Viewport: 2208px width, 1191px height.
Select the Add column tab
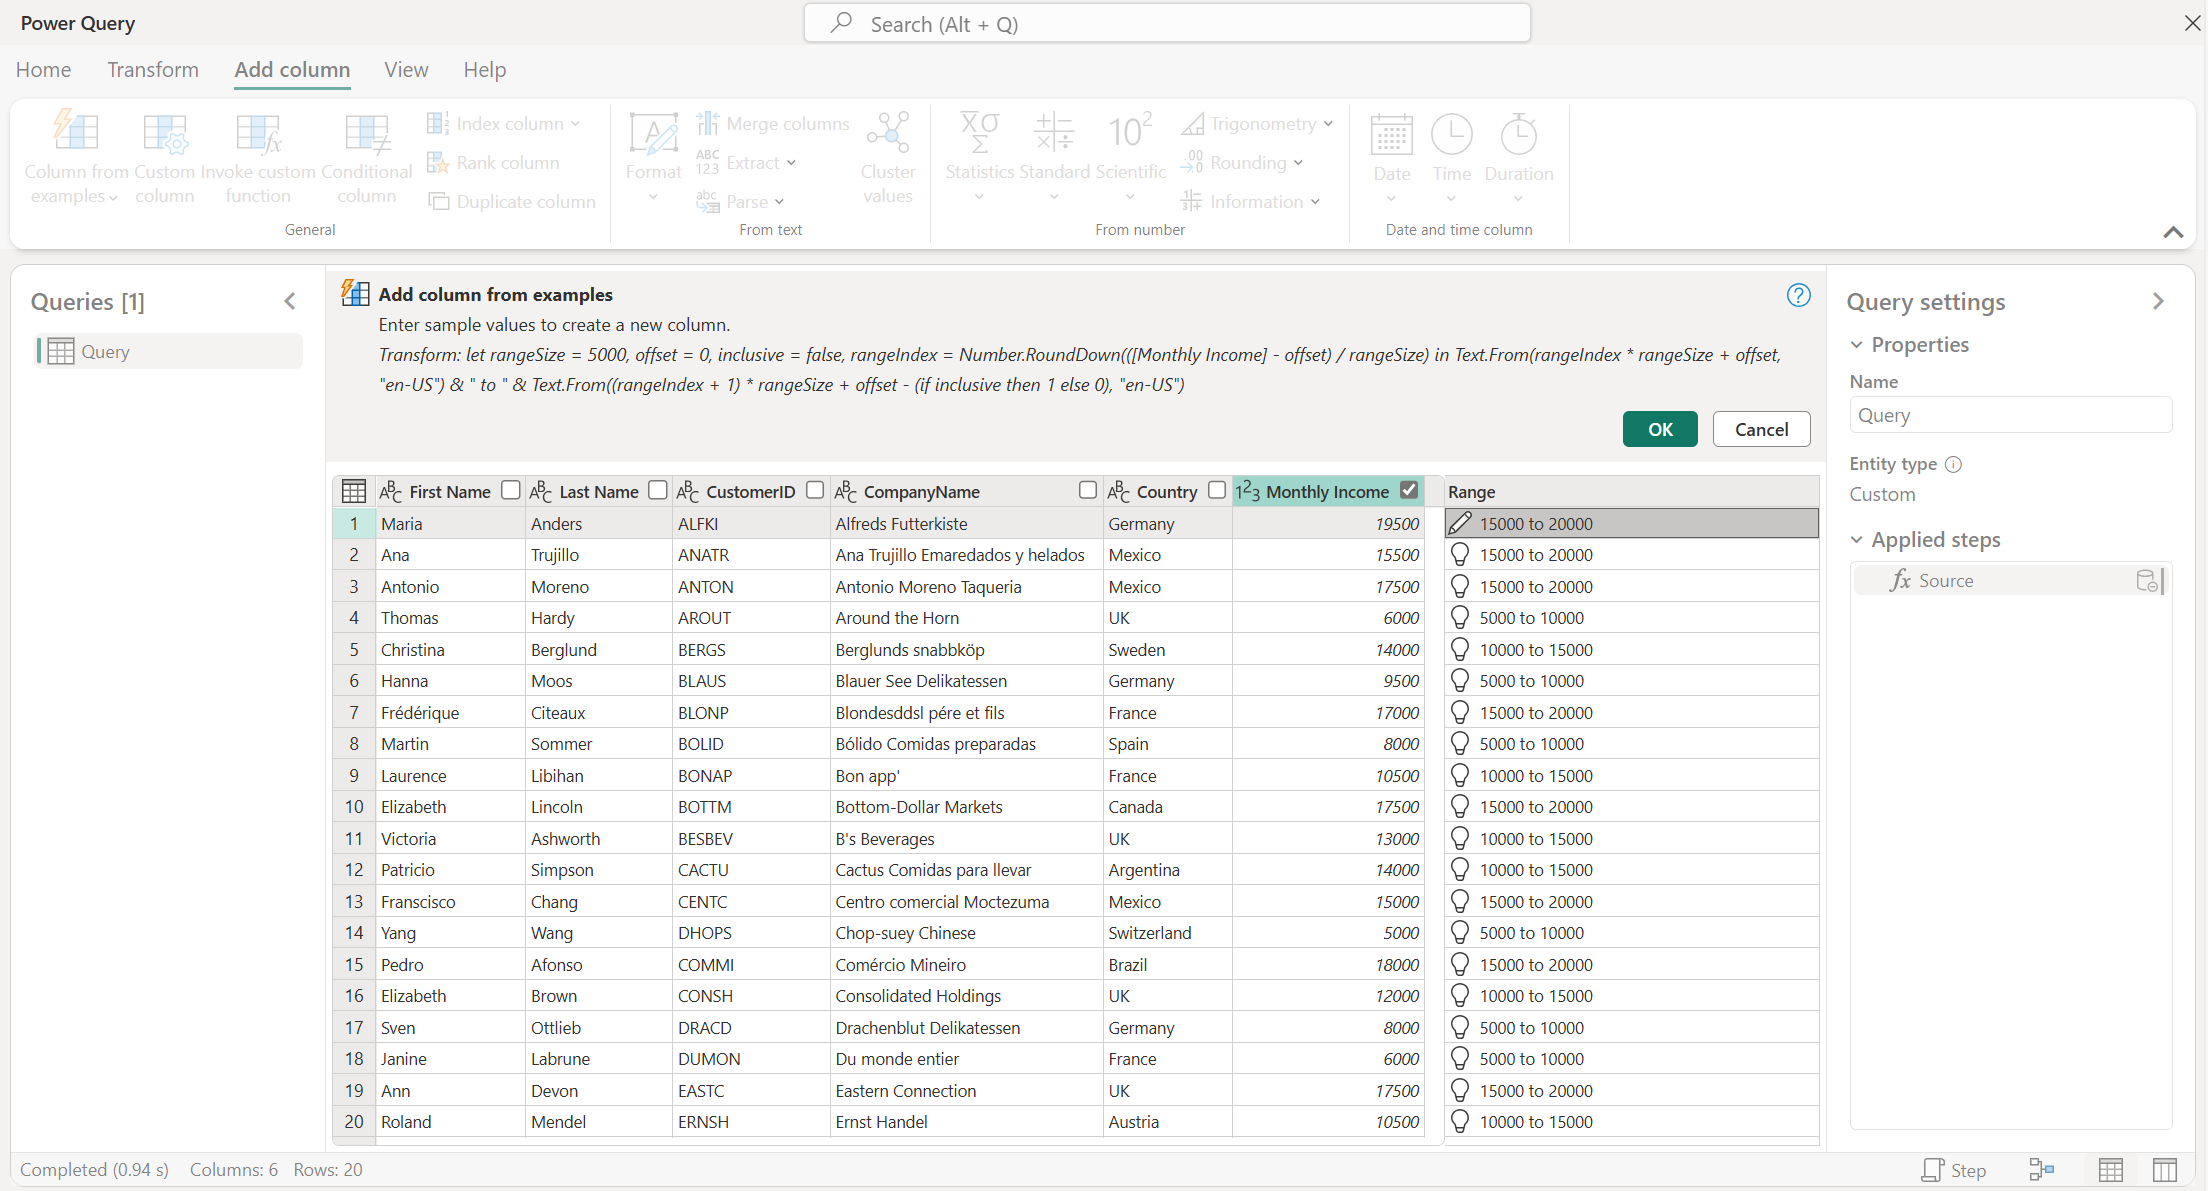(x=292, y=69)
